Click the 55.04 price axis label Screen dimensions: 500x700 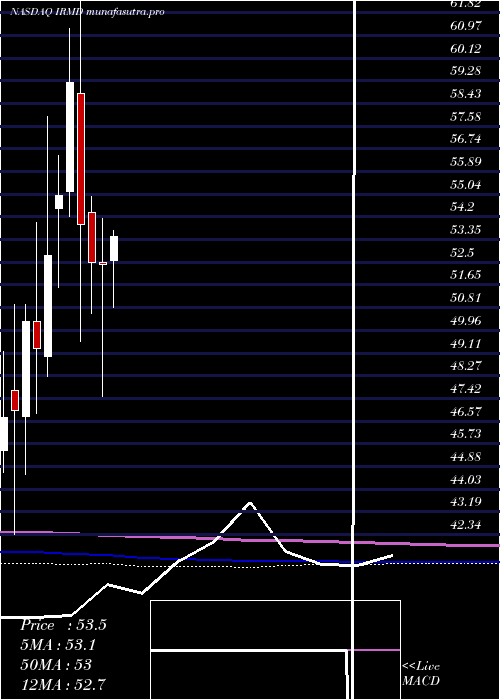click(x=466, y=184)
